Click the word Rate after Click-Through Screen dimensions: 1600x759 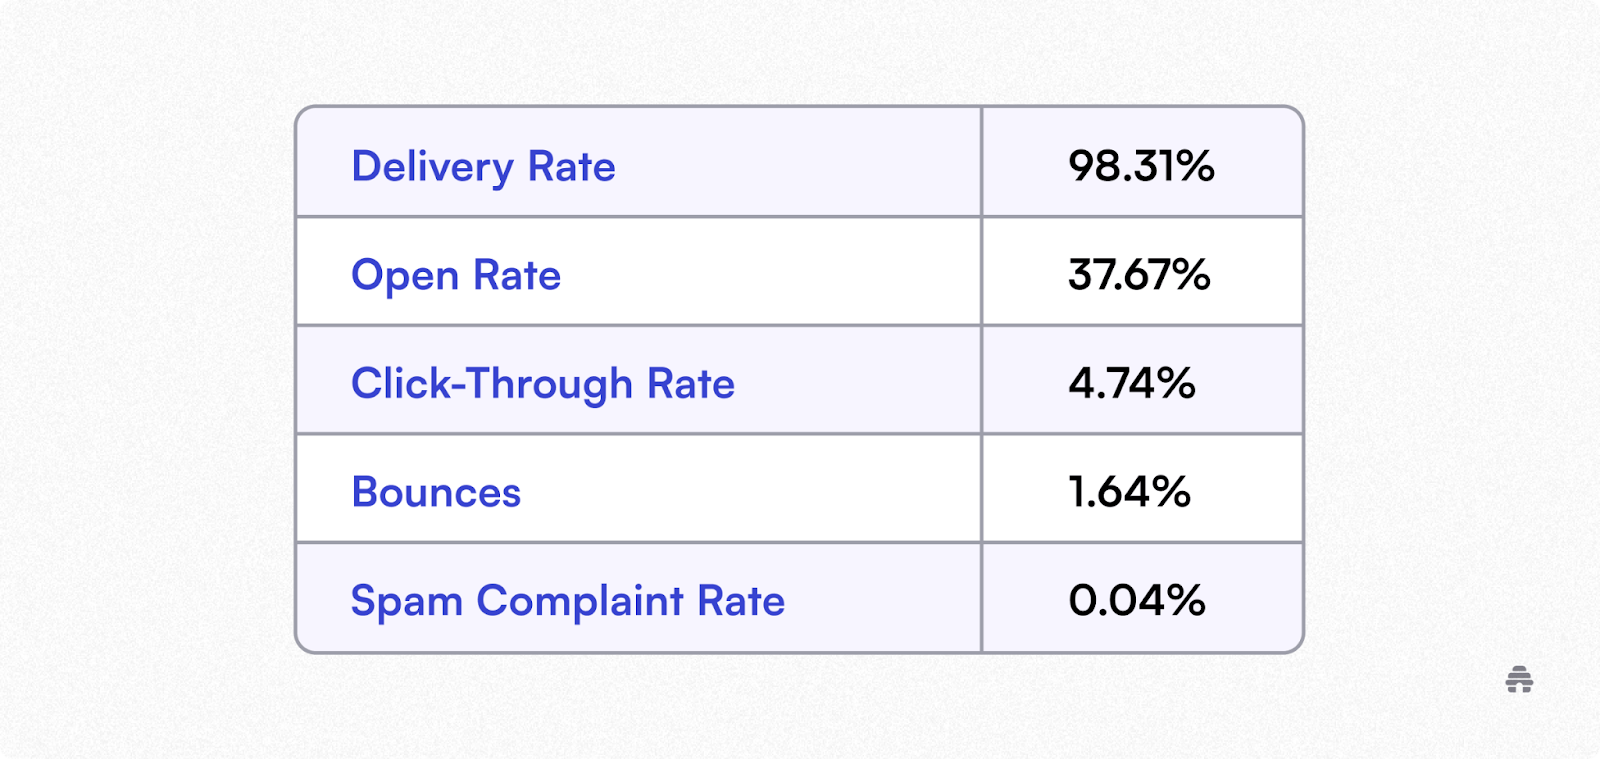point(691,383)
